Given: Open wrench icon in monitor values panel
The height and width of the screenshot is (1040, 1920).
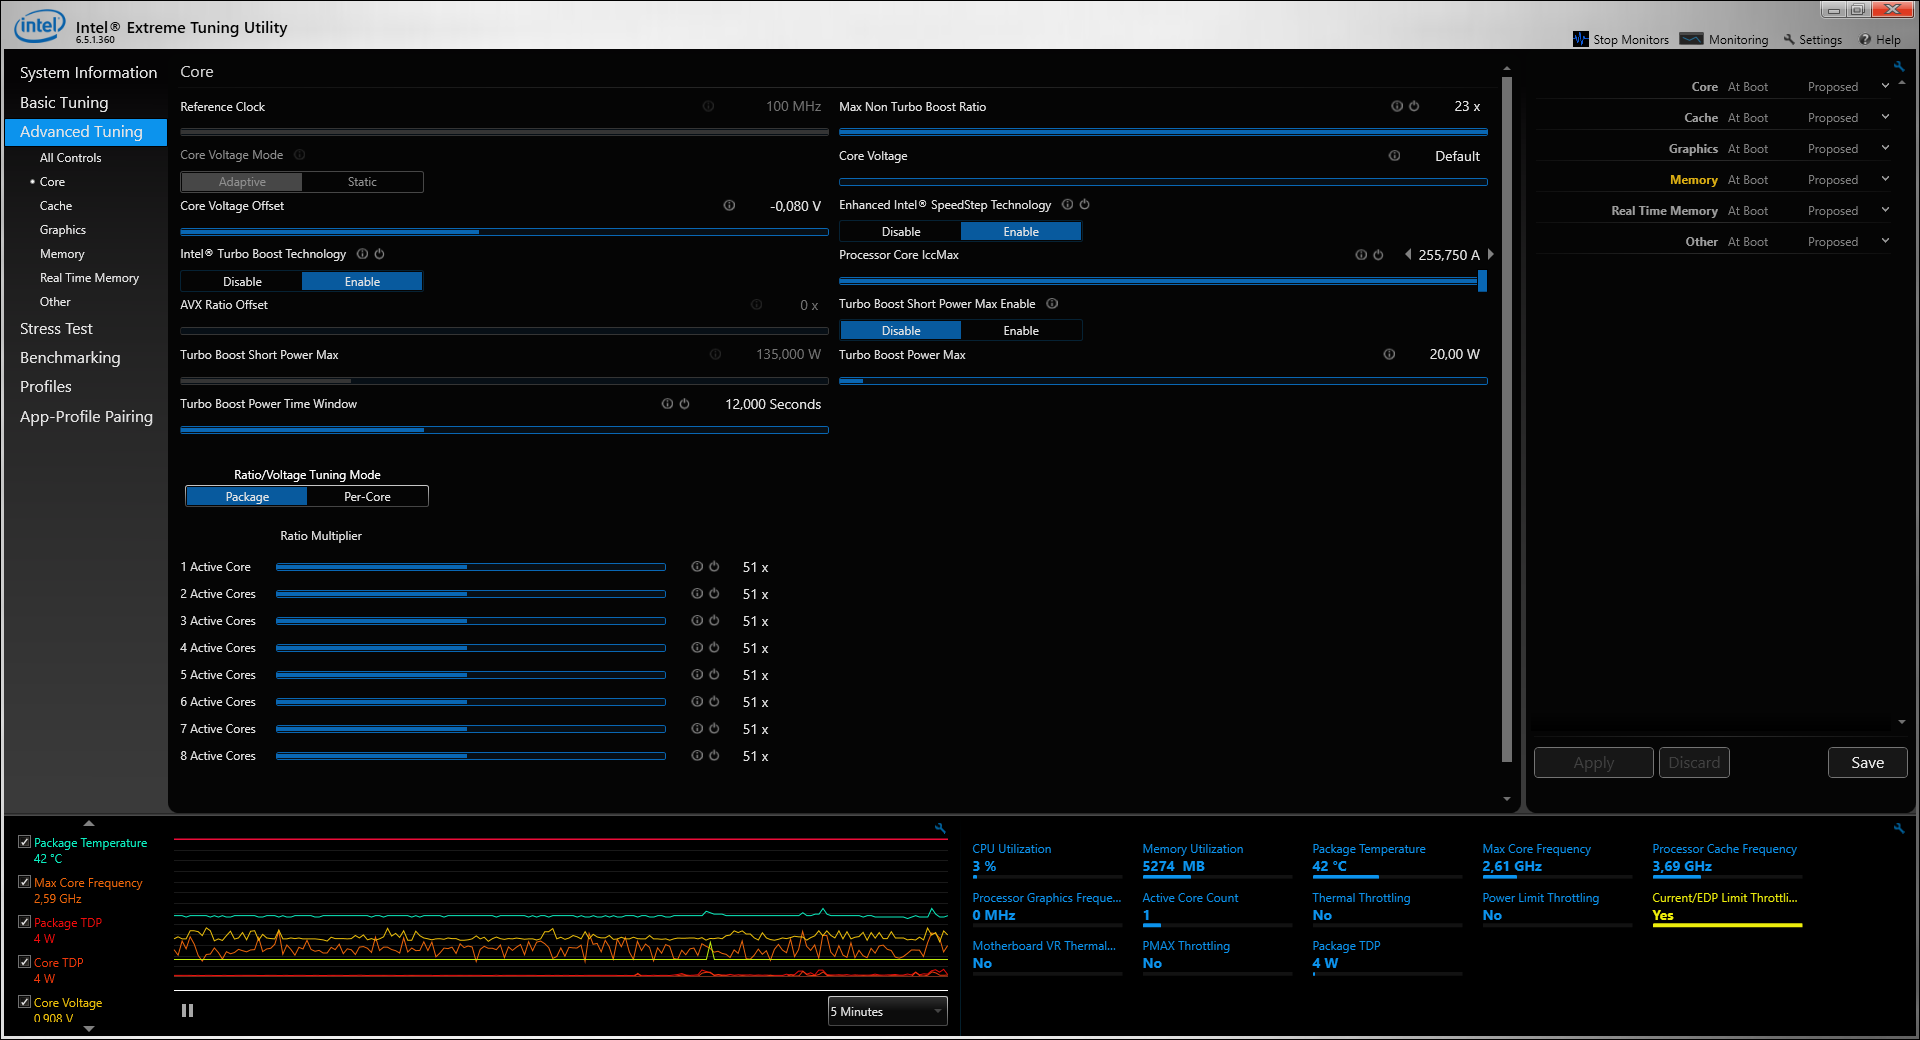Looking at the screenshot, I should (1898, 828).
